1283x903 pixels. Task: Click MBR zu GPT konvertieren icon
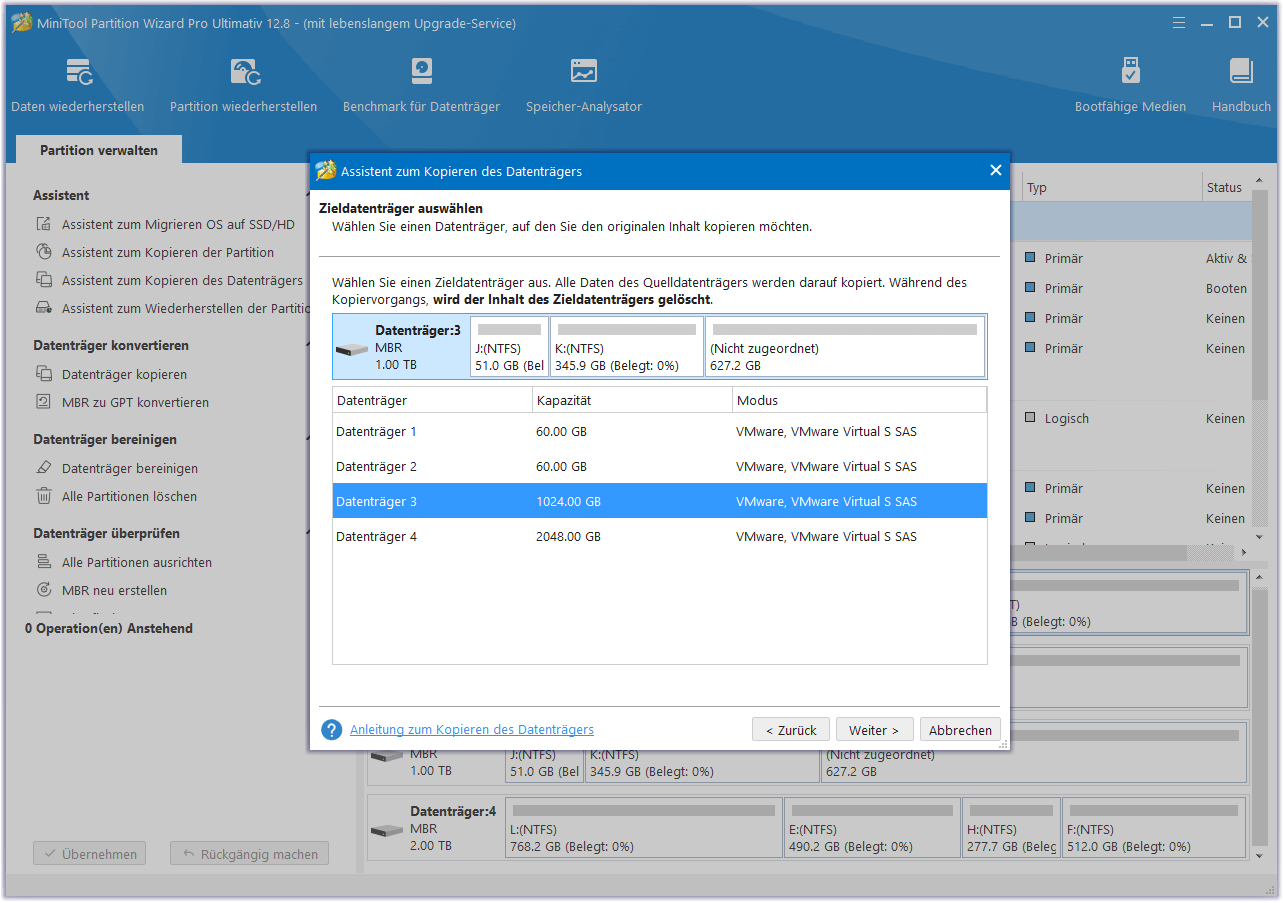44,402
